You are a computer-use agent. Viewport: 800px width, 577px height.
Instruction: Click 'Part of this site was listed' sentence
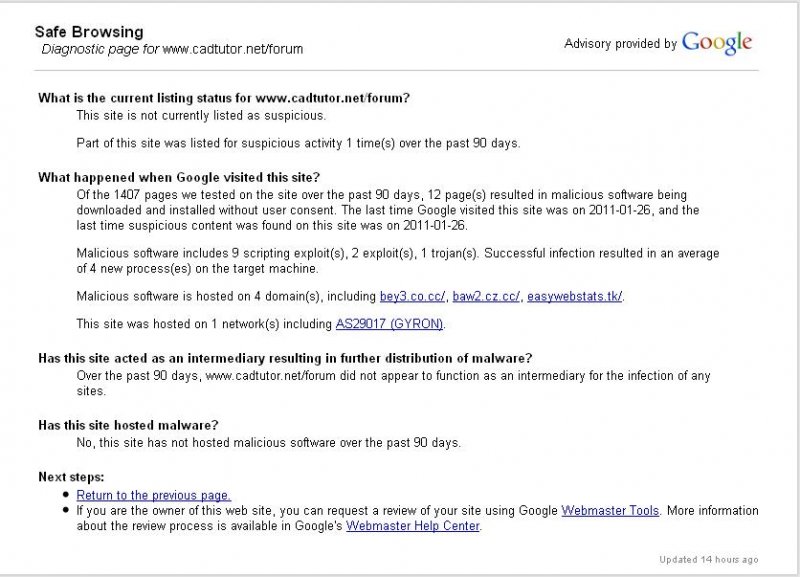coord(298,143)
